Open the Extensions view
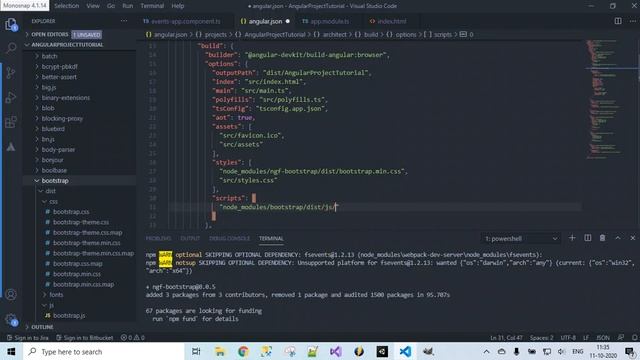The width and height of the screenshot is (640, 360). [11, 122]
